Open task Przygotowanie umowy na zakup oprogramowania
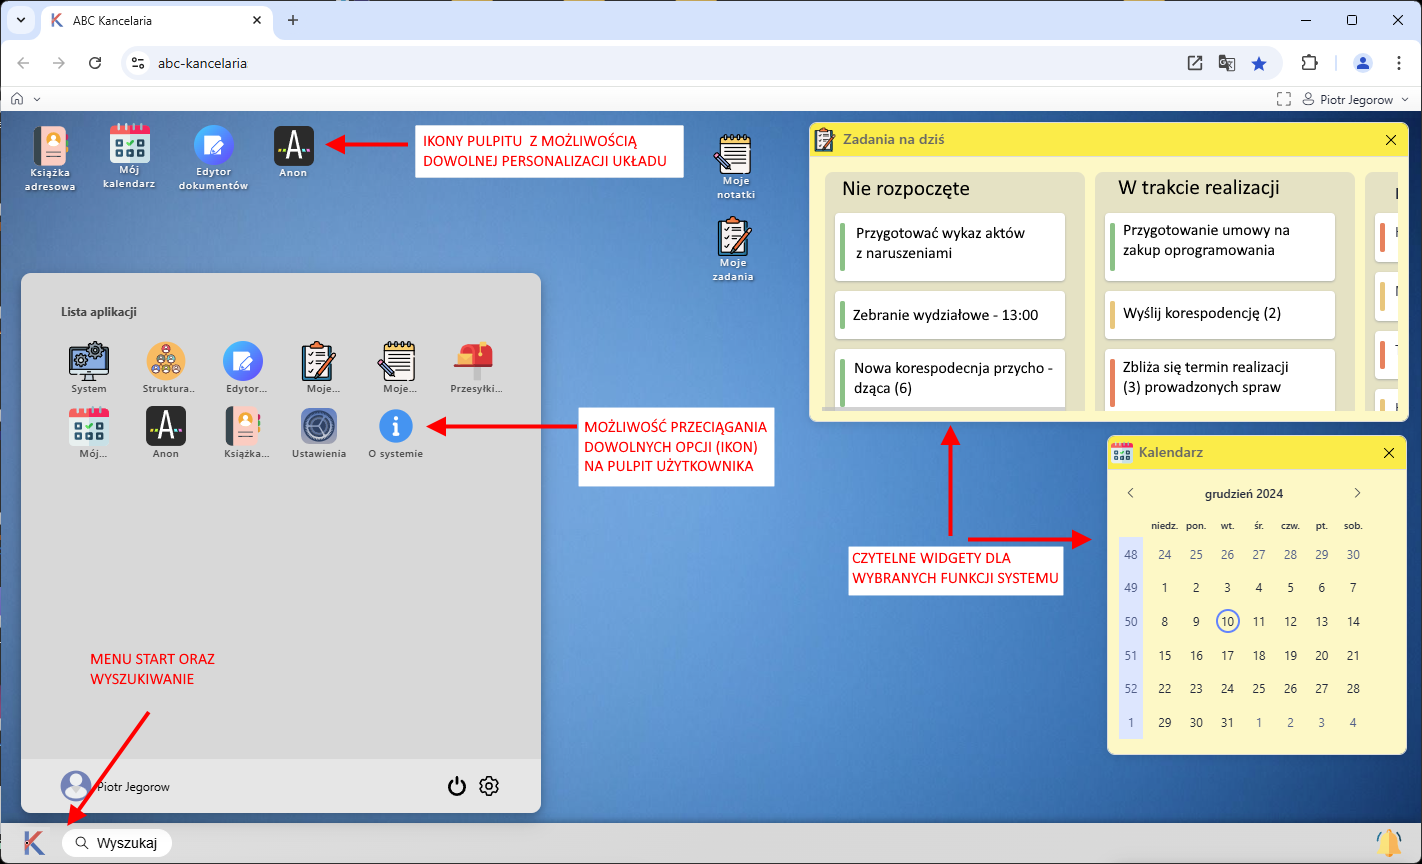This screenshot has height=864, width=1422. 1220,246
